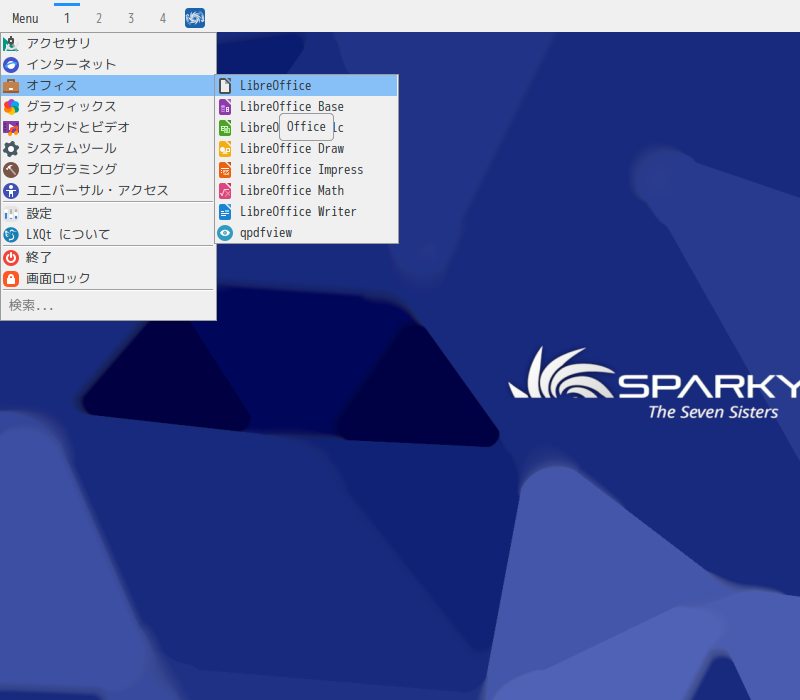Click the LXQt について logo icon
800x700 pixels.
coord(11,234)
